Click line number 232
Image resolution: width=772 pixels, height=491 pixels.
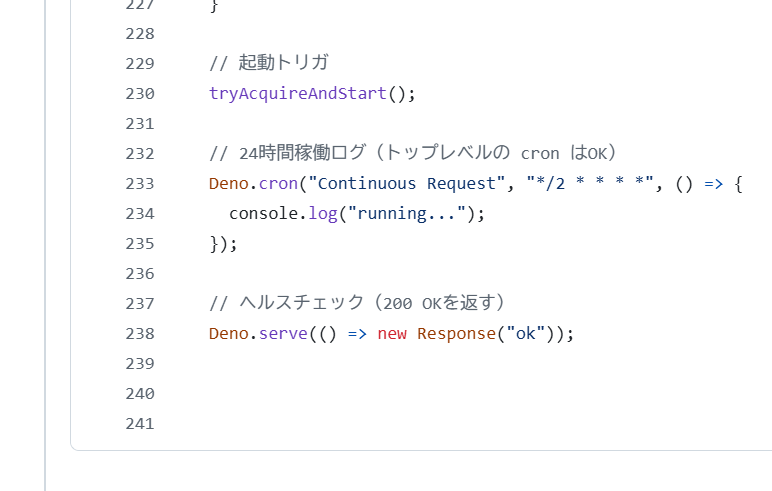140,154
